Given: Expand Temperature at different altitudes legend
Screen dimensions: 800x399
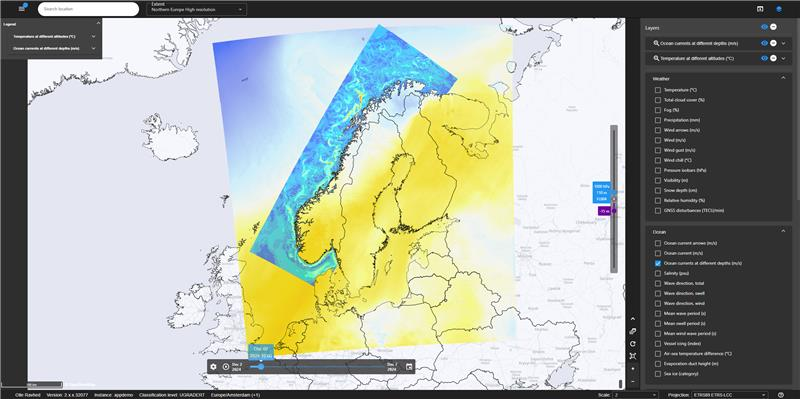Looking at the screenshot, I should click(x=93, y=37).
